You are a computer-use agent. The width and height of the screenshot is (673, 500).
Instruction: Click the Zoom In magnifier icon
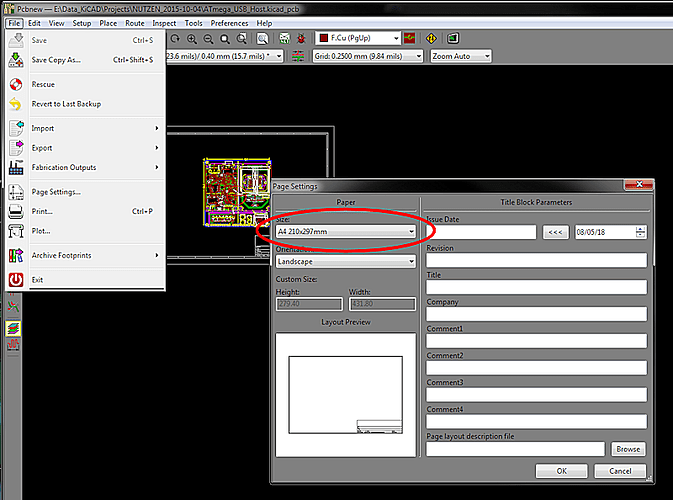(x=191, y=39)
